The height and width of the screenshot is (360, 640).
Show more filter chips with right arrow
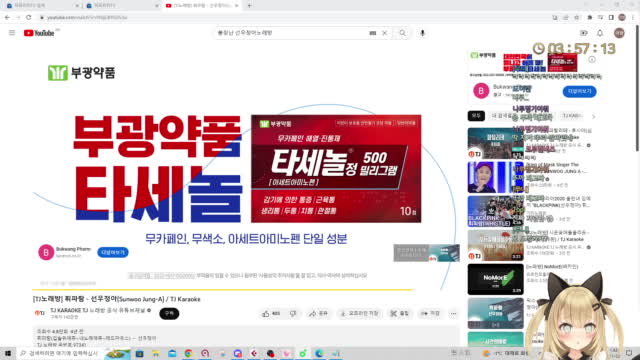tap(593, 117)
